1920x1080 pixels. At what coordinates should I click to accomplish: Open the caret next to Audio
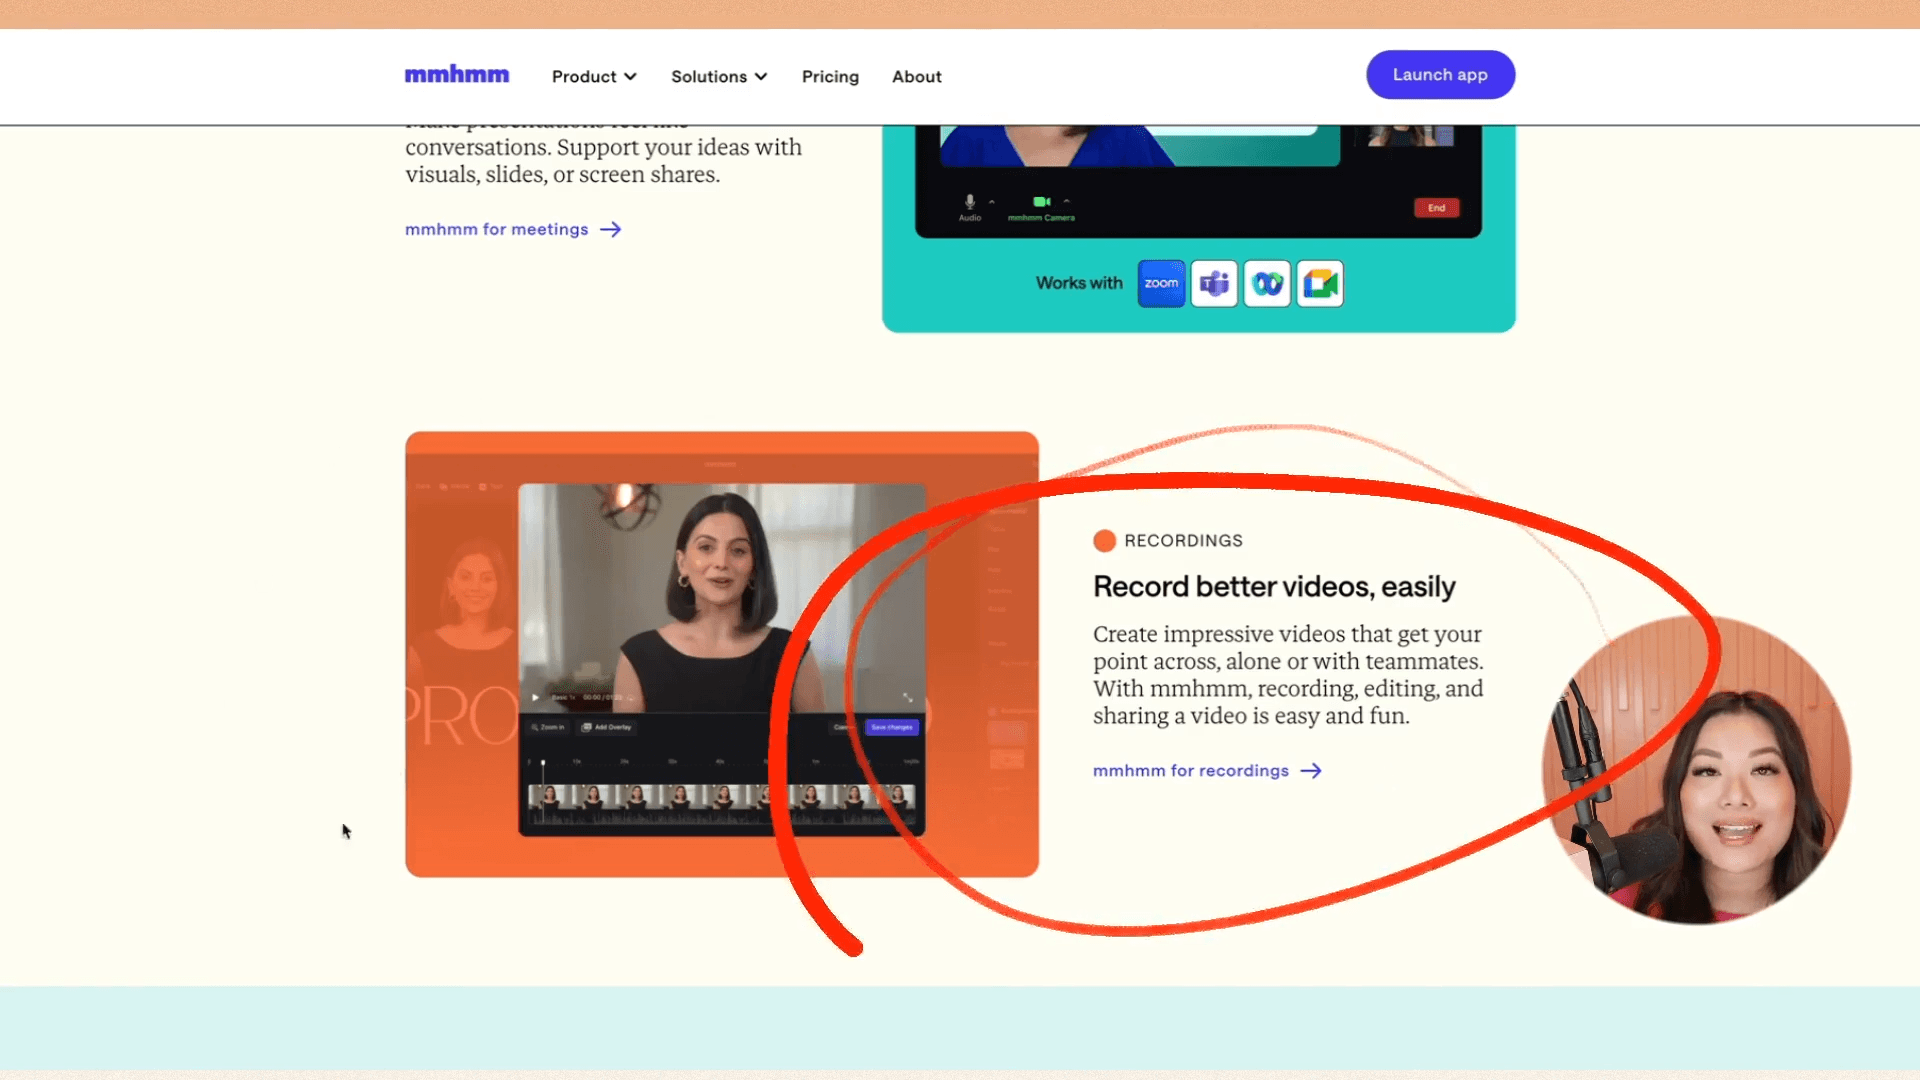992,201
